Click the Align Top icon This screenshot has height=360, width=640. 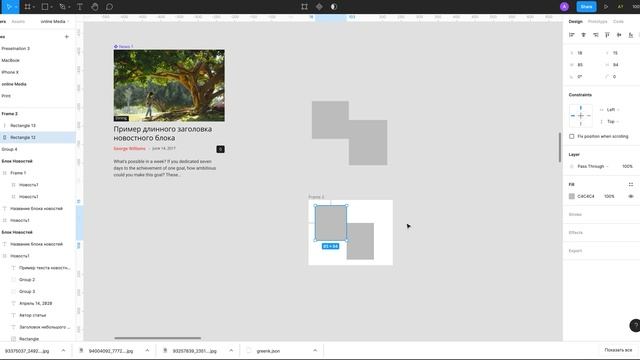point(607,35)
